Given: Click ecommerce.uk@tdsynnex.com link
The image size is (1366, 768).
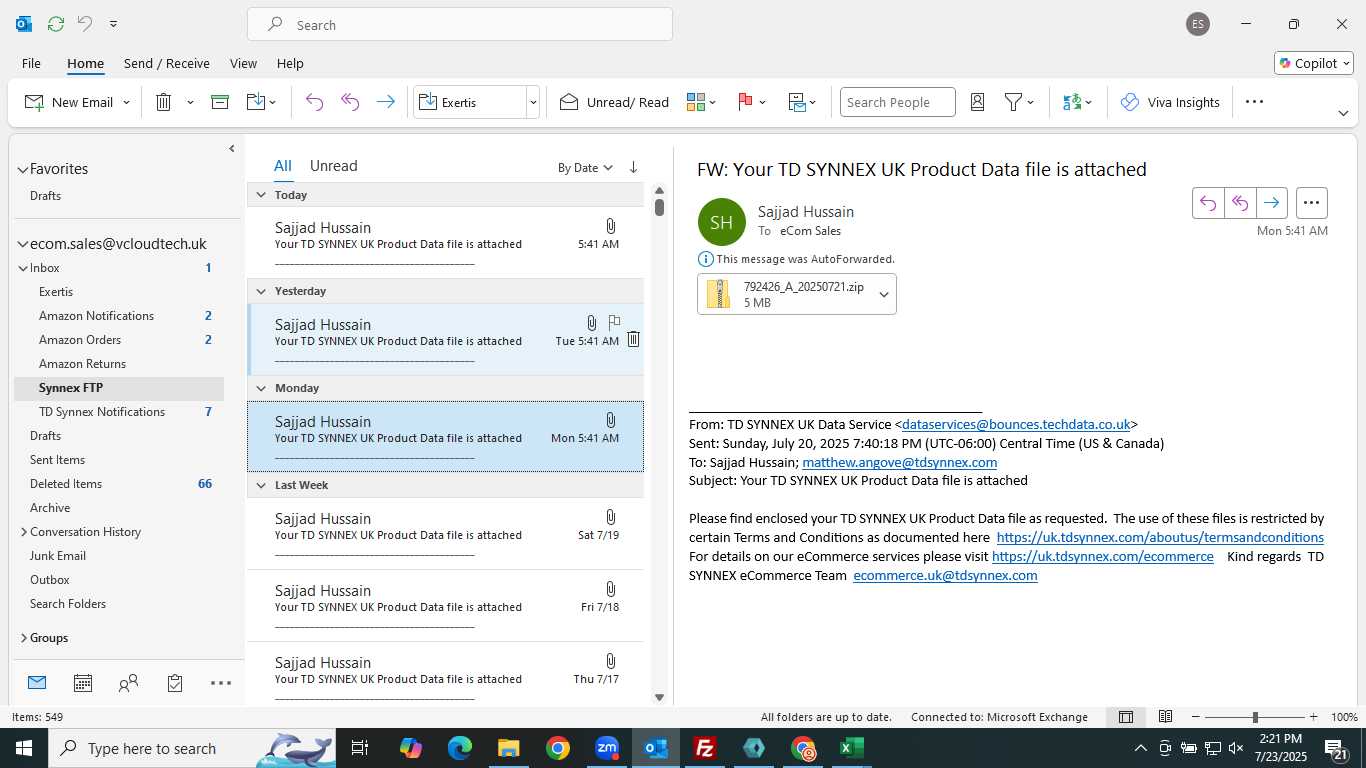Looking at the screenshot, I should 945,575.
